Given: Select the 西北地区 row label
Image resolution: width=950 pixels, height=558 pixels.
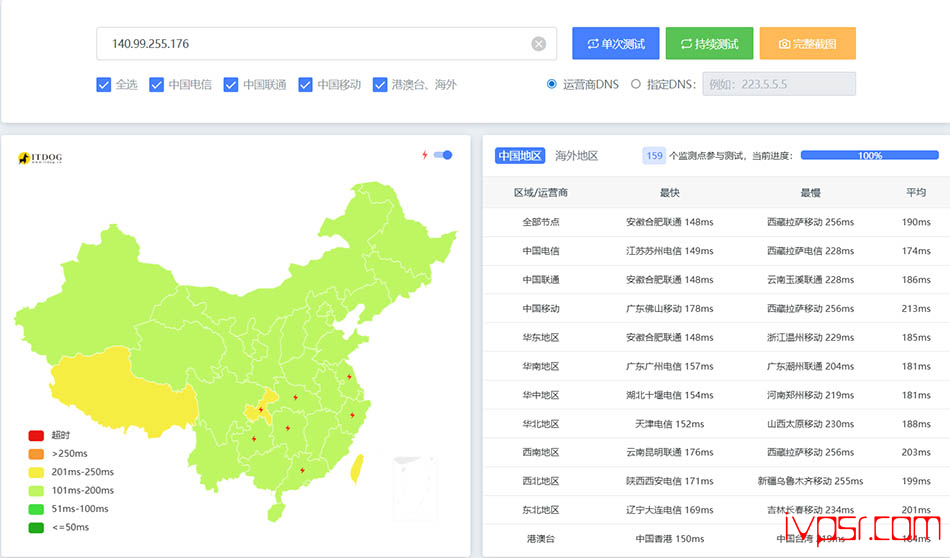Looking at the screenshot, I should (x=540, y=481).
